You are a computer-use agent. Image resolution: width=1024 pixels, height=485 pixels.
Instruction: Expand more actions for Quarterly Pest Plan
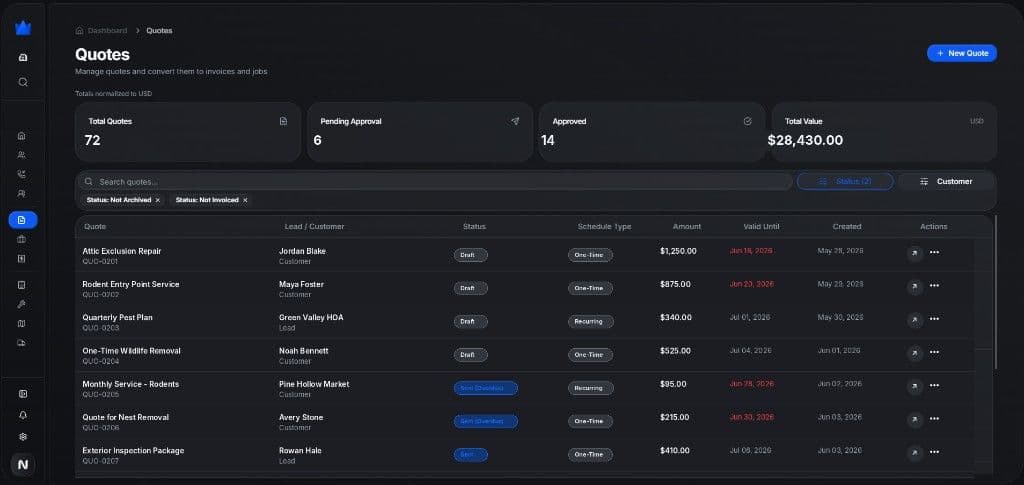point(935,319)
